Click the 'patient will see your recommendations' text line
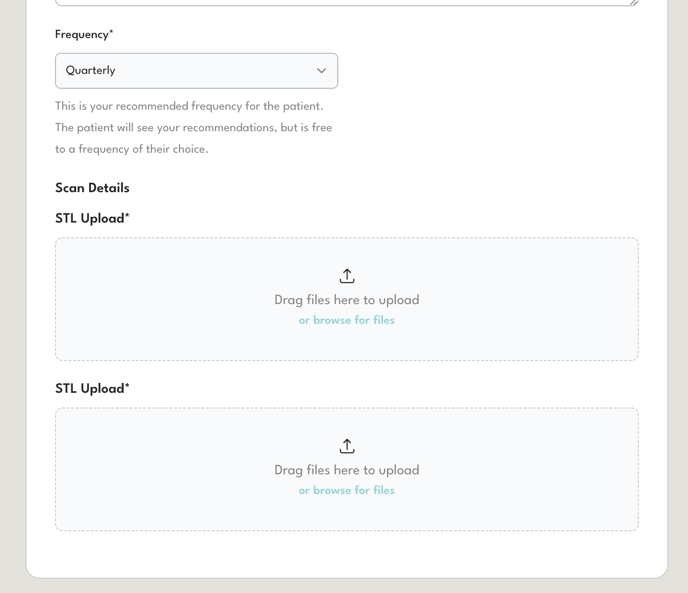This screenshot has width=688, height=593. click(x=193, y=128)
